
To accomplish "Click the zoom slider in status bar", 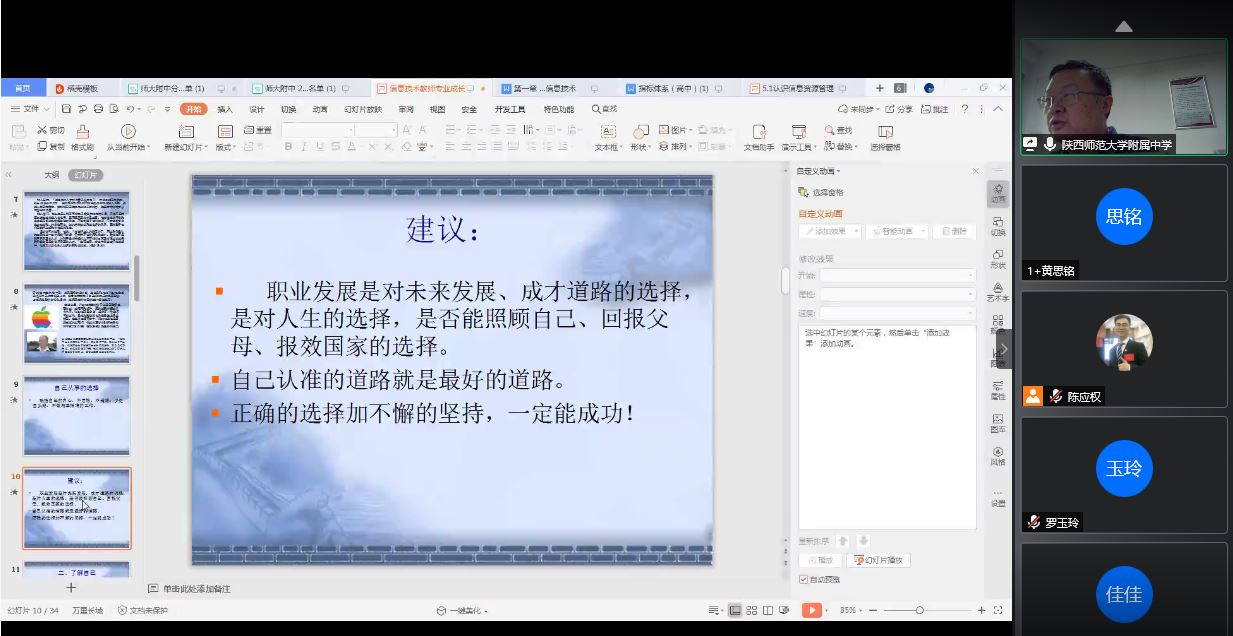I will (x=920, y=610).
